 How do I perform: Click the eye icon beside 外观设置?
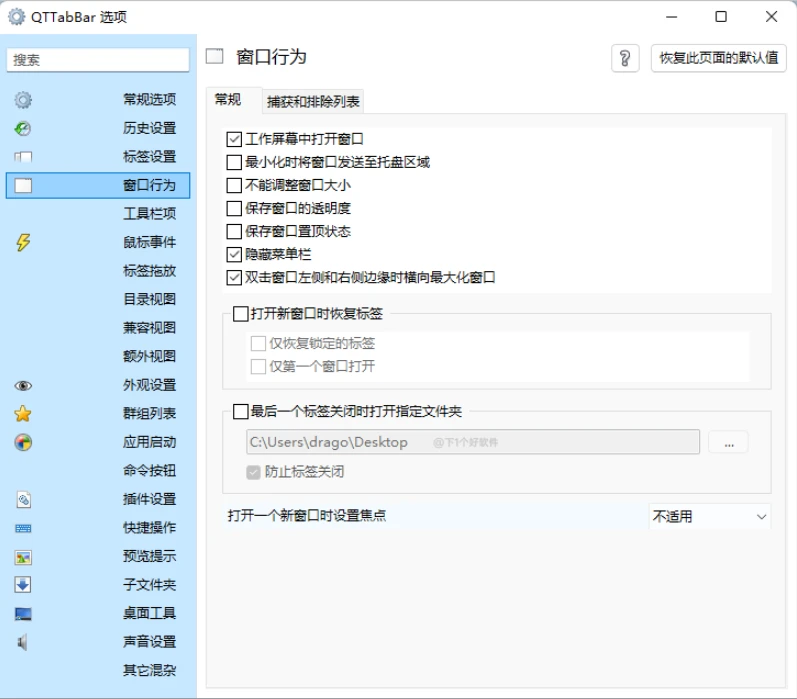23,385
